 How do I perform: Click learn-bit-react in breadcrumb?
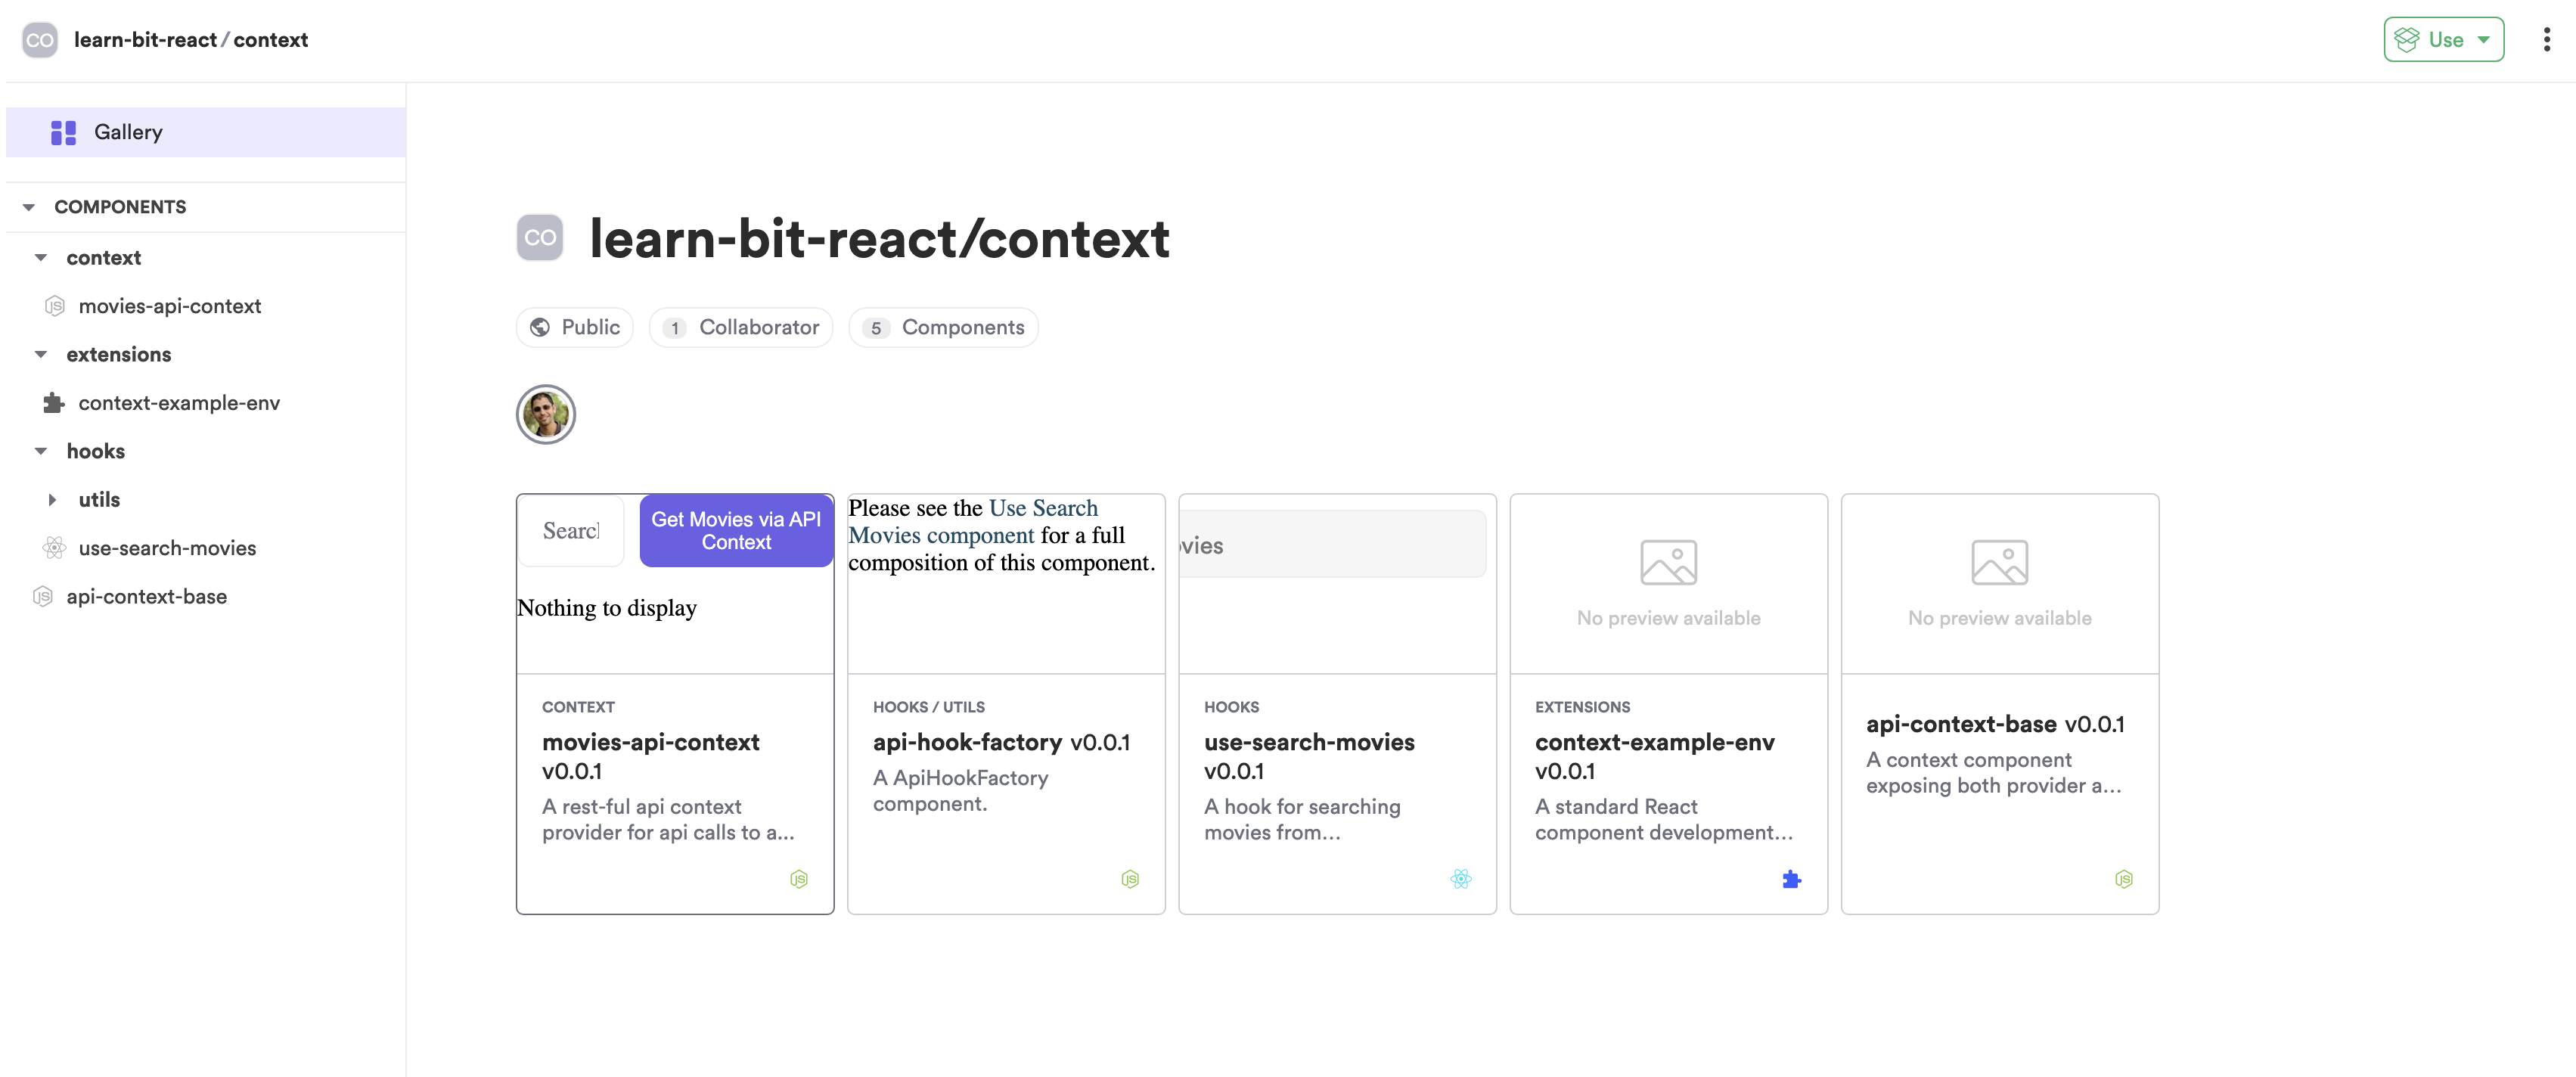145,40
